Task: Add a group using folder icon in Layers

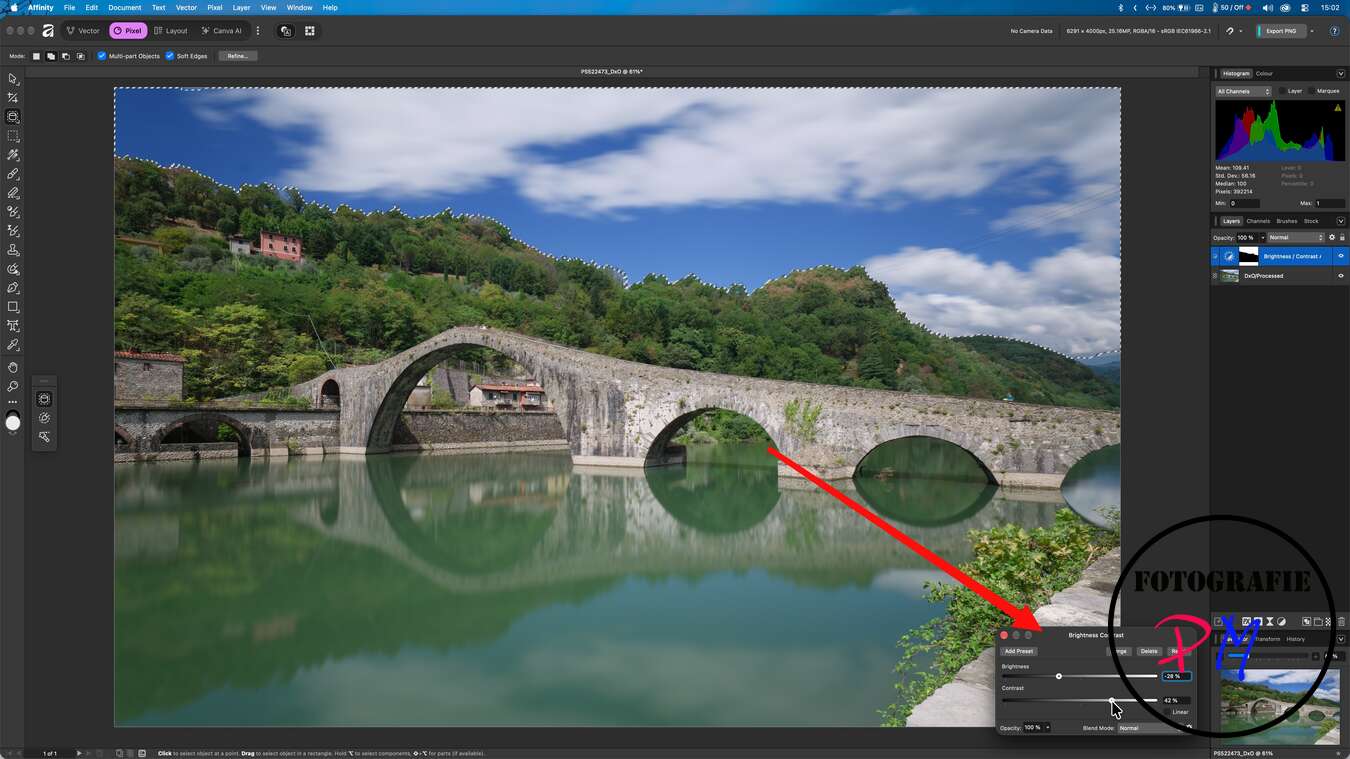Action: pos(1318,622)
